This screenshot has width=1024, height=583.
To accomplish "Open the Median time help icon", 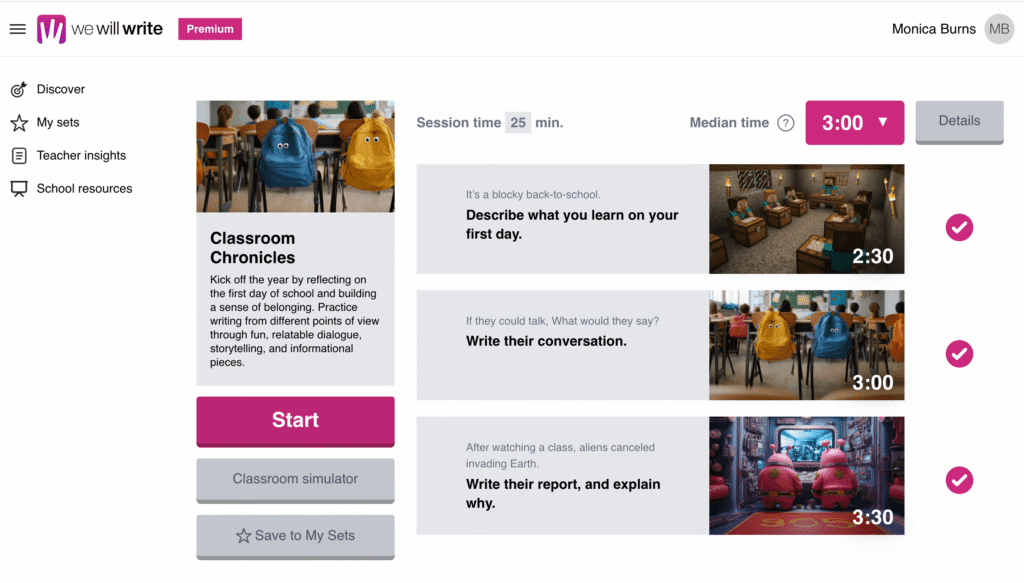I will (786, 123).
